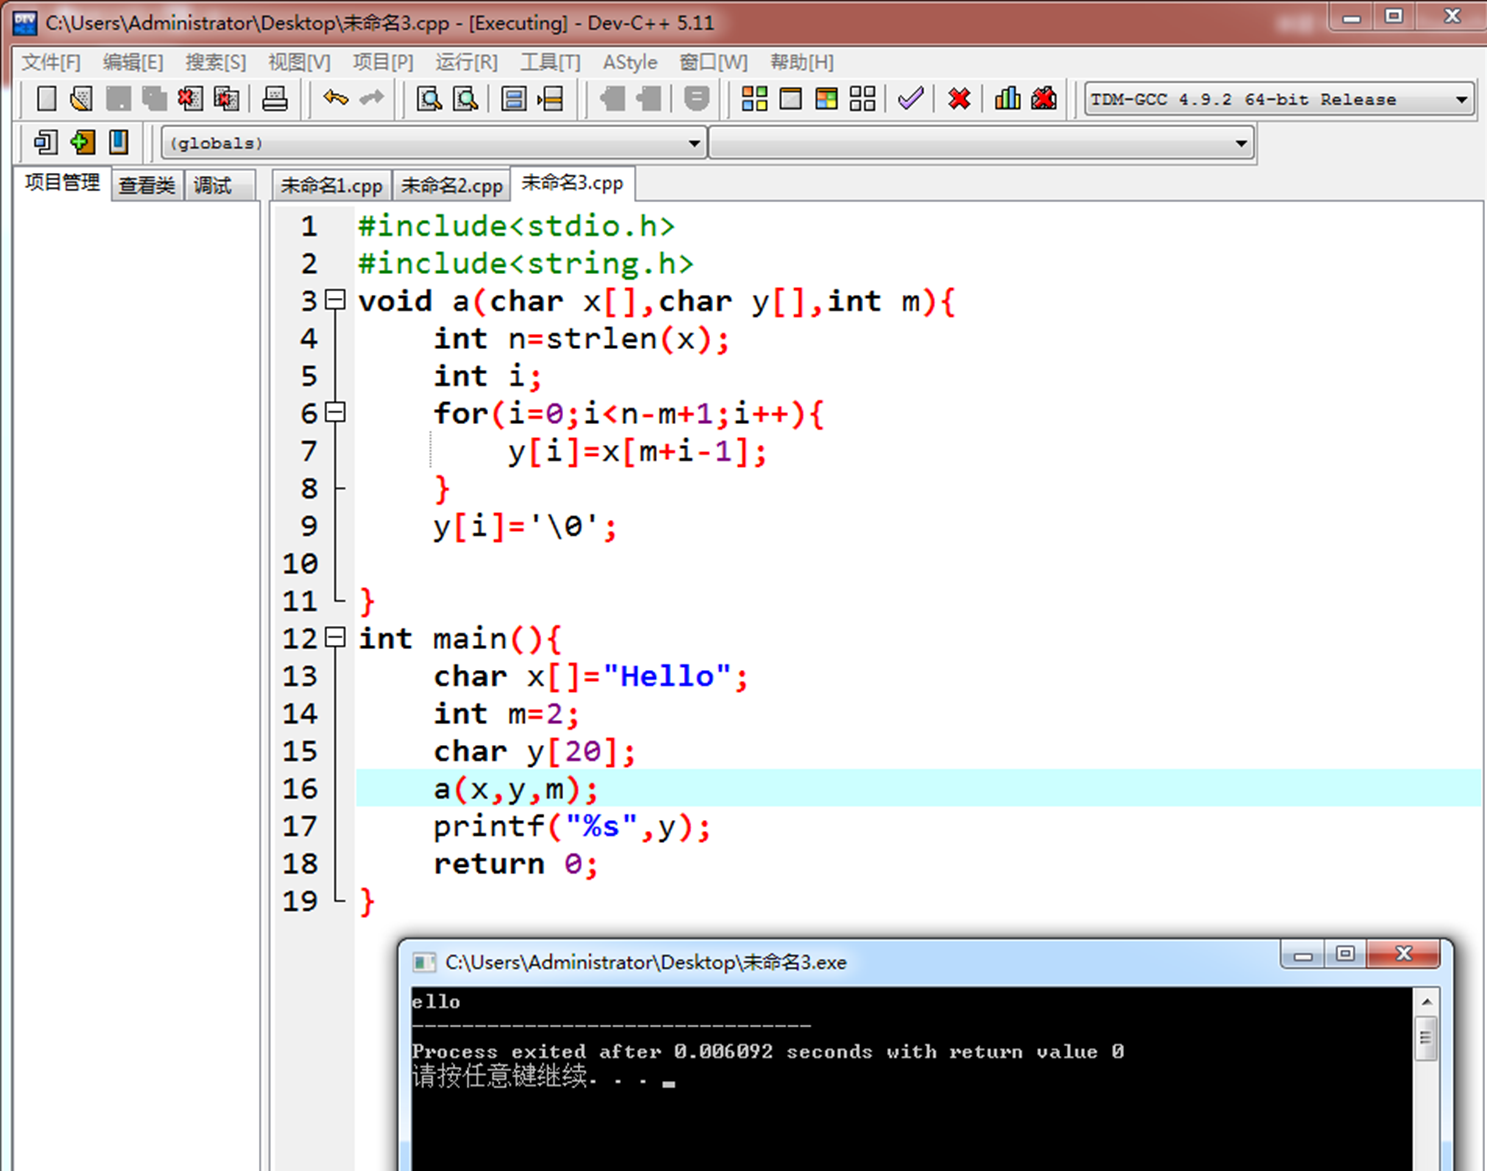Click the Goto line toolbar icon
The width and height of the screenshot is (1487, 1171).
[x=550, y=98]
